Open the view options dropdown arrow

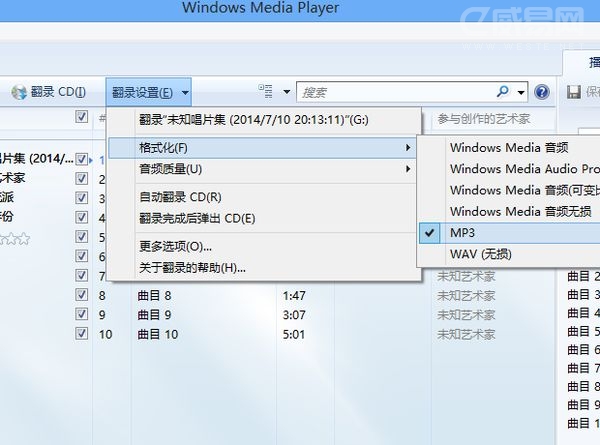[x=287, y=92]
